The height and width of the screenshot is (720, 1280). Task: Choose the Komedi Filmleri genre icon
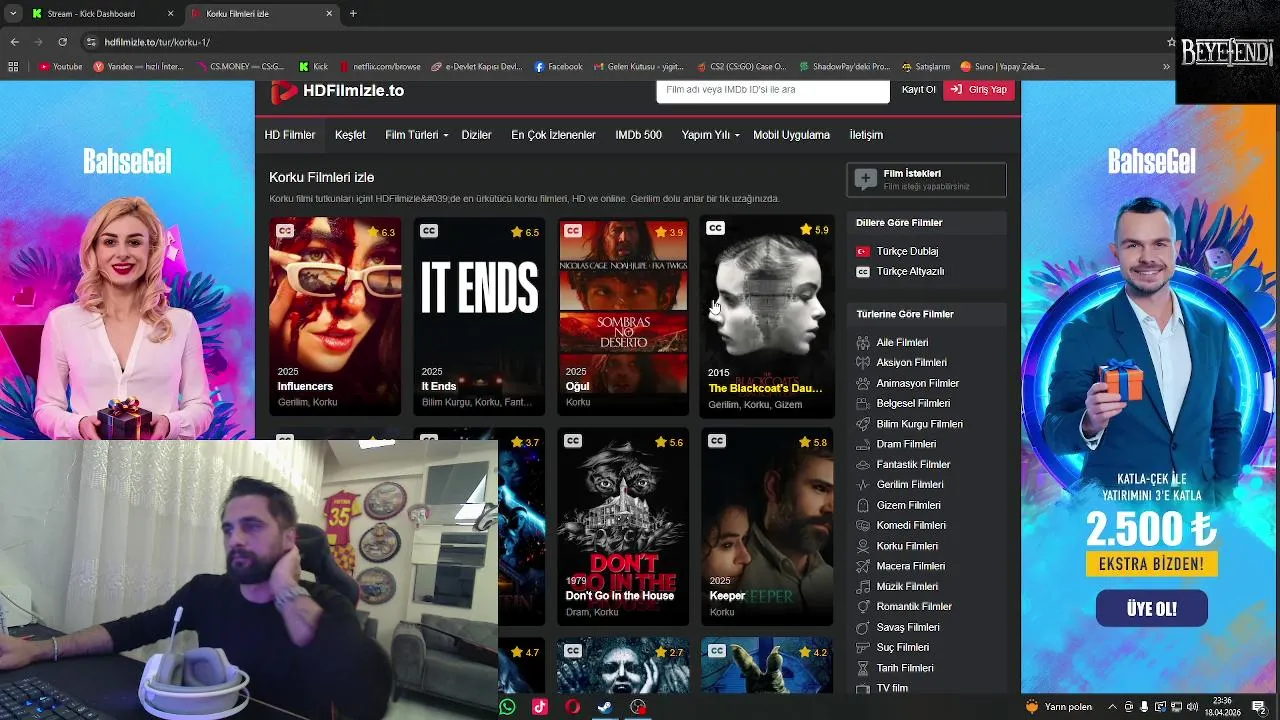click(863, 525)
